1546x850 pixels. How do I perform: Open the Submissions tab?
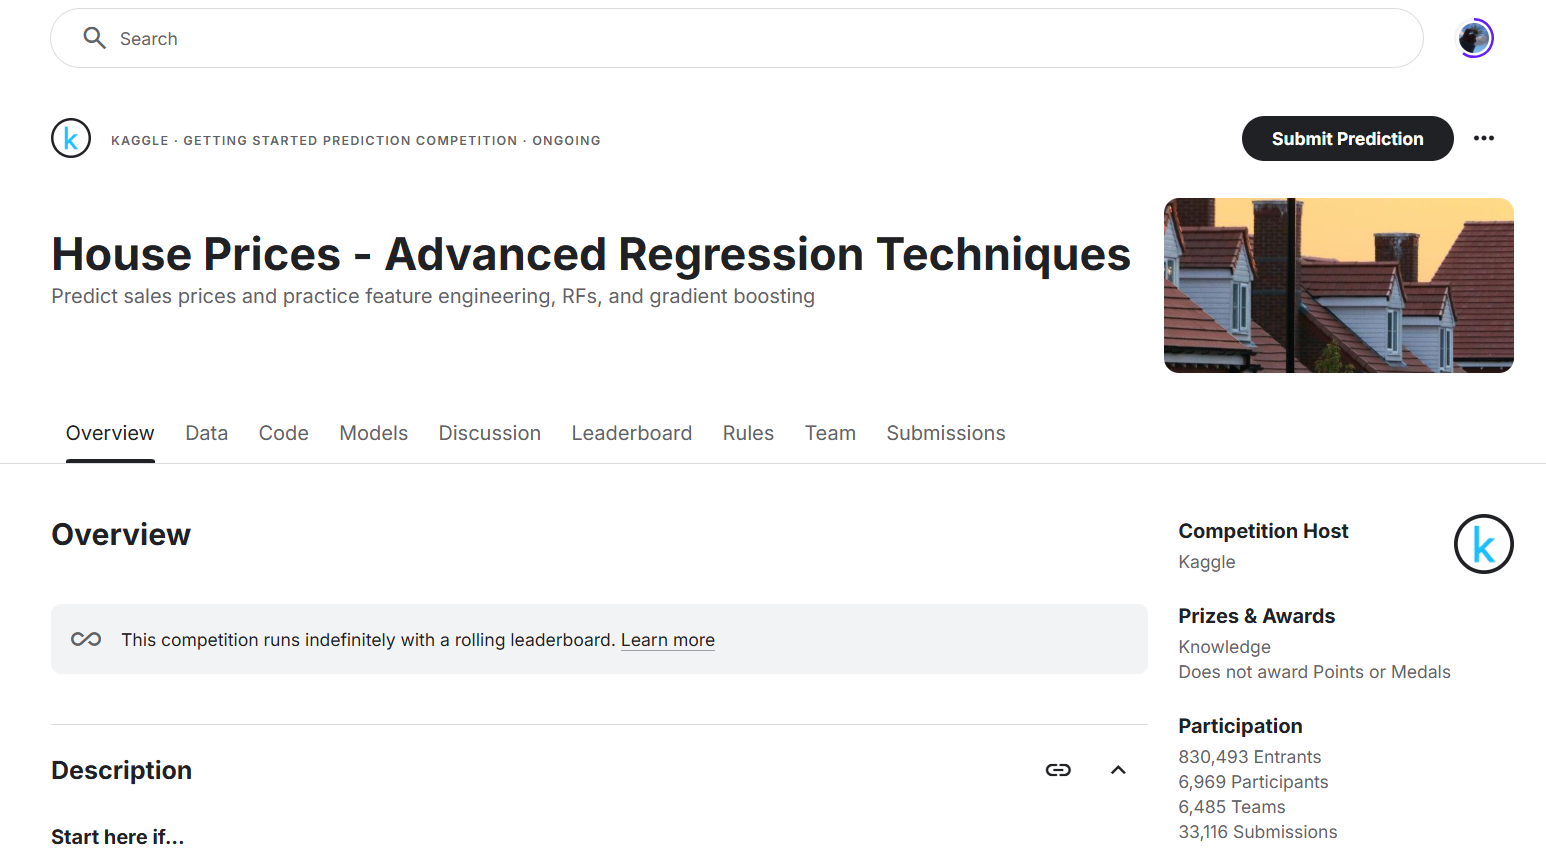(x=946, y=433)
